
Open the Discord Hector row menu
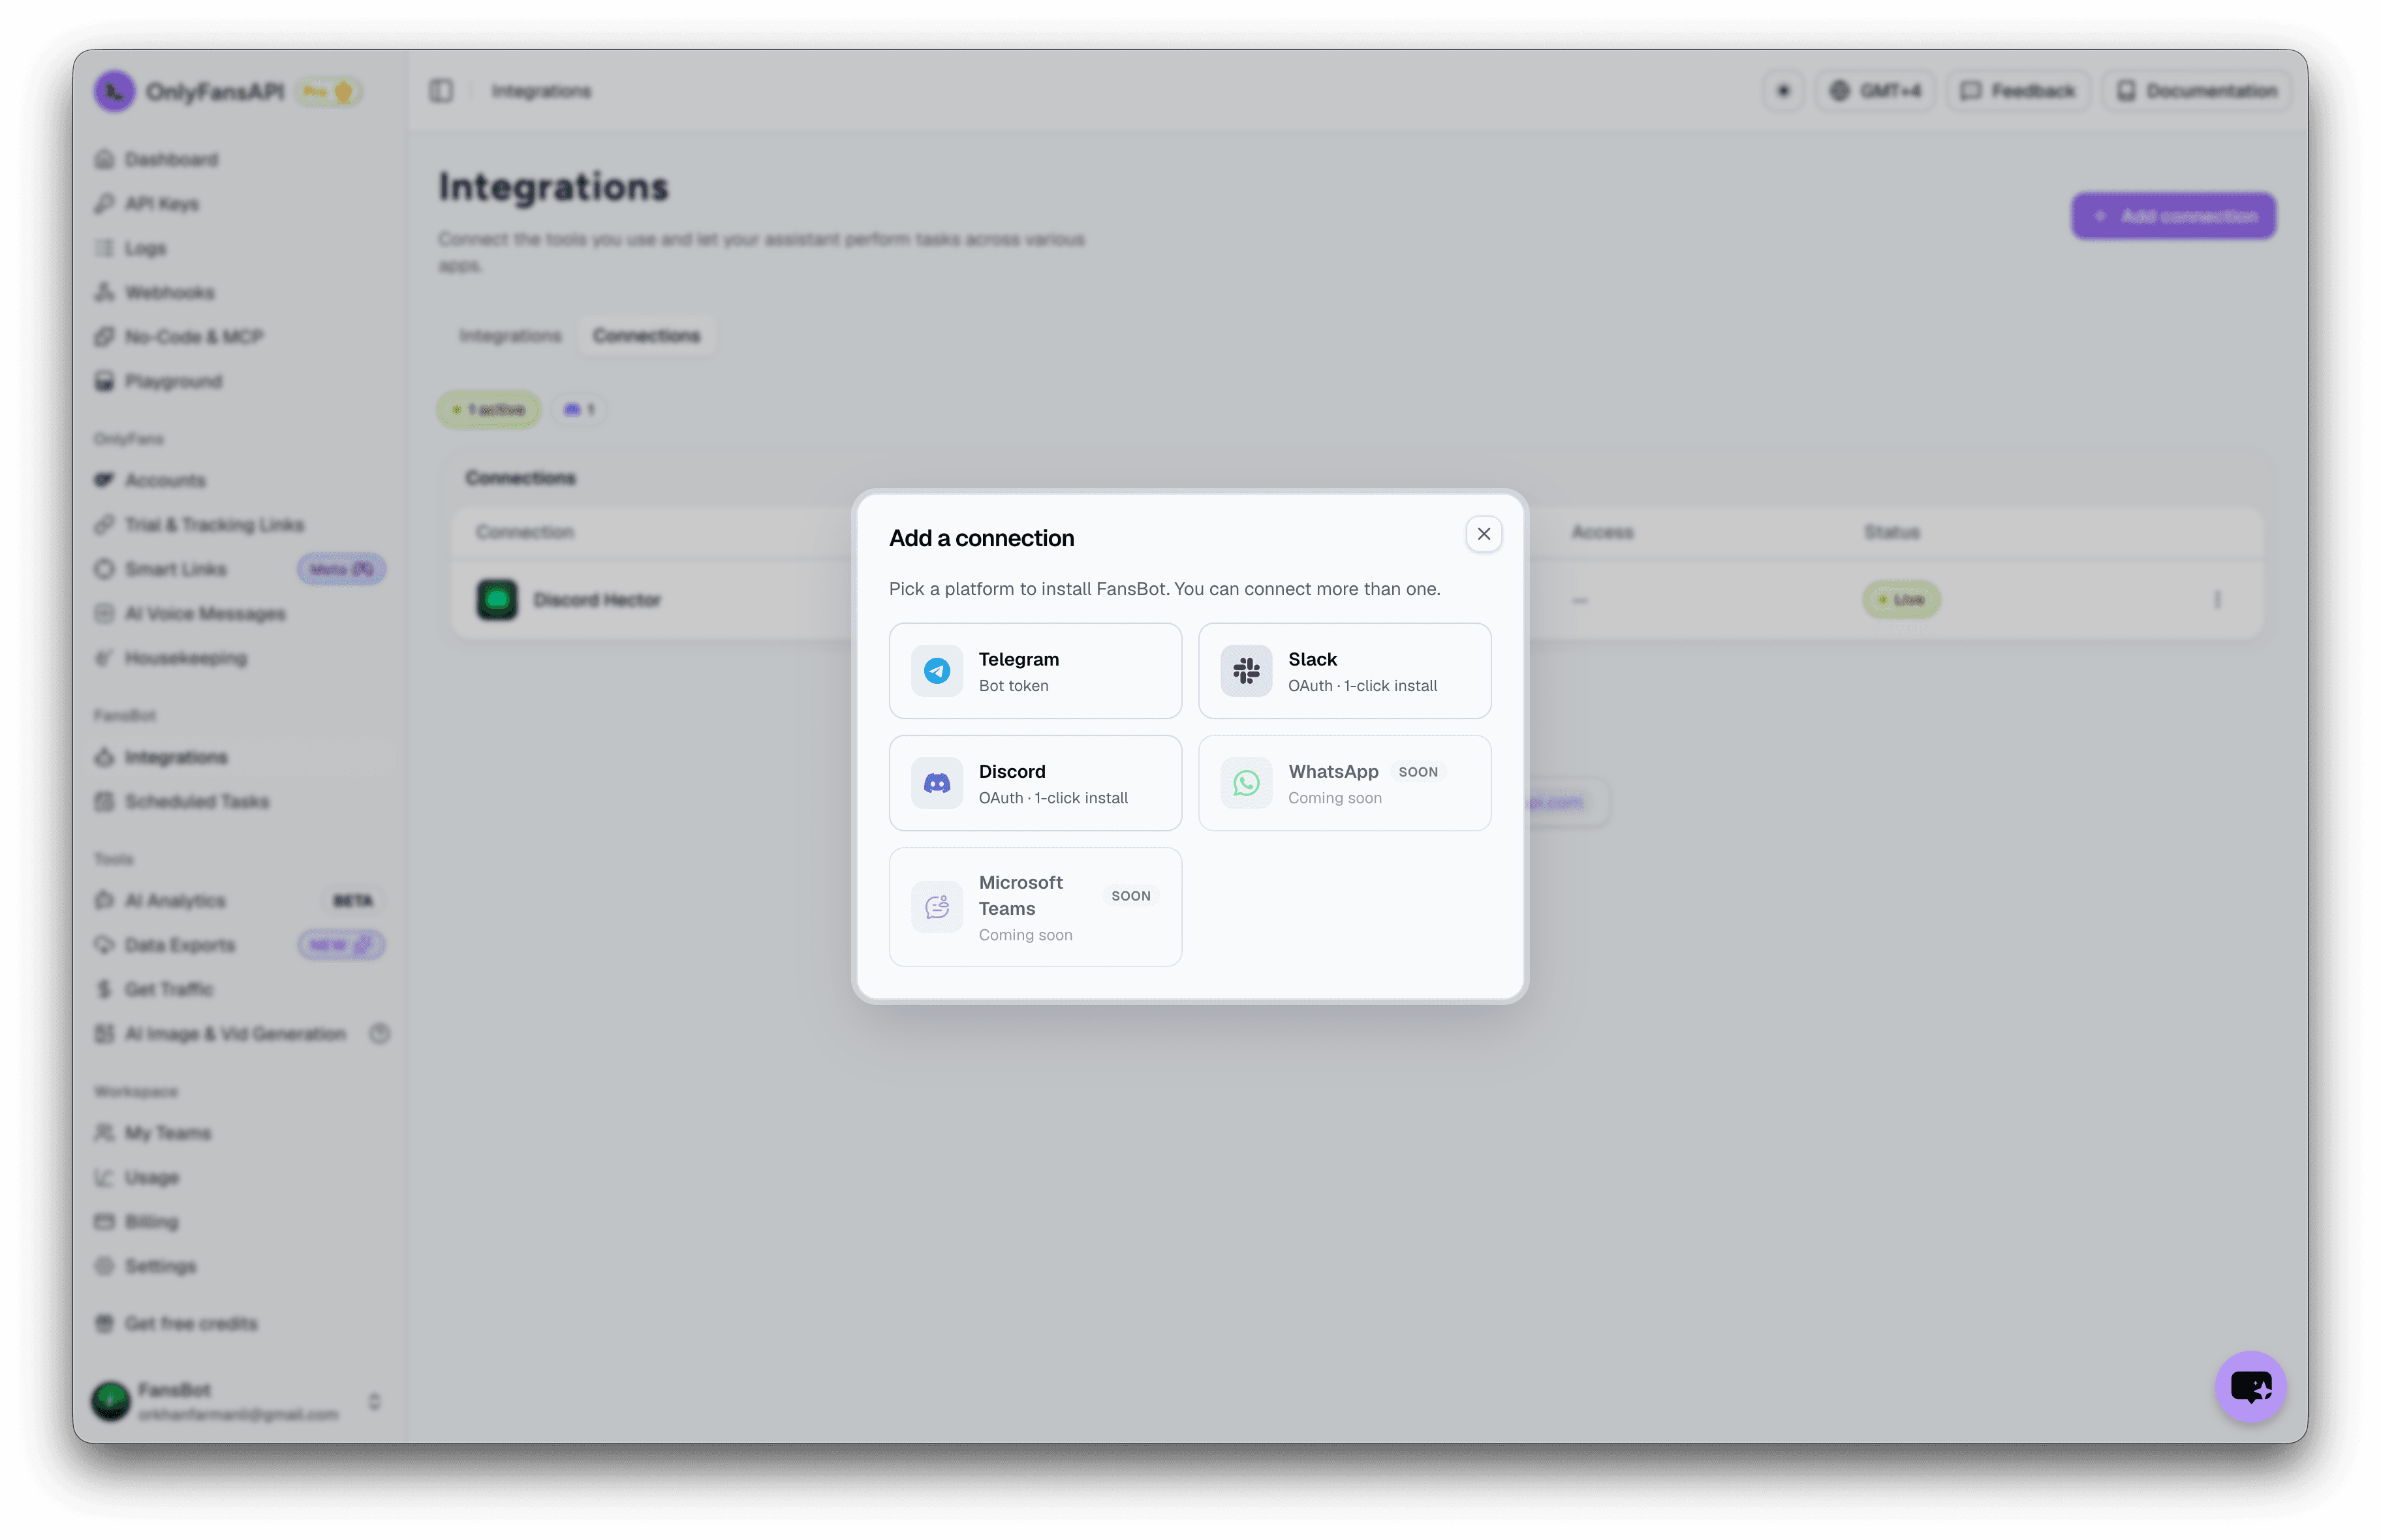2217,600
